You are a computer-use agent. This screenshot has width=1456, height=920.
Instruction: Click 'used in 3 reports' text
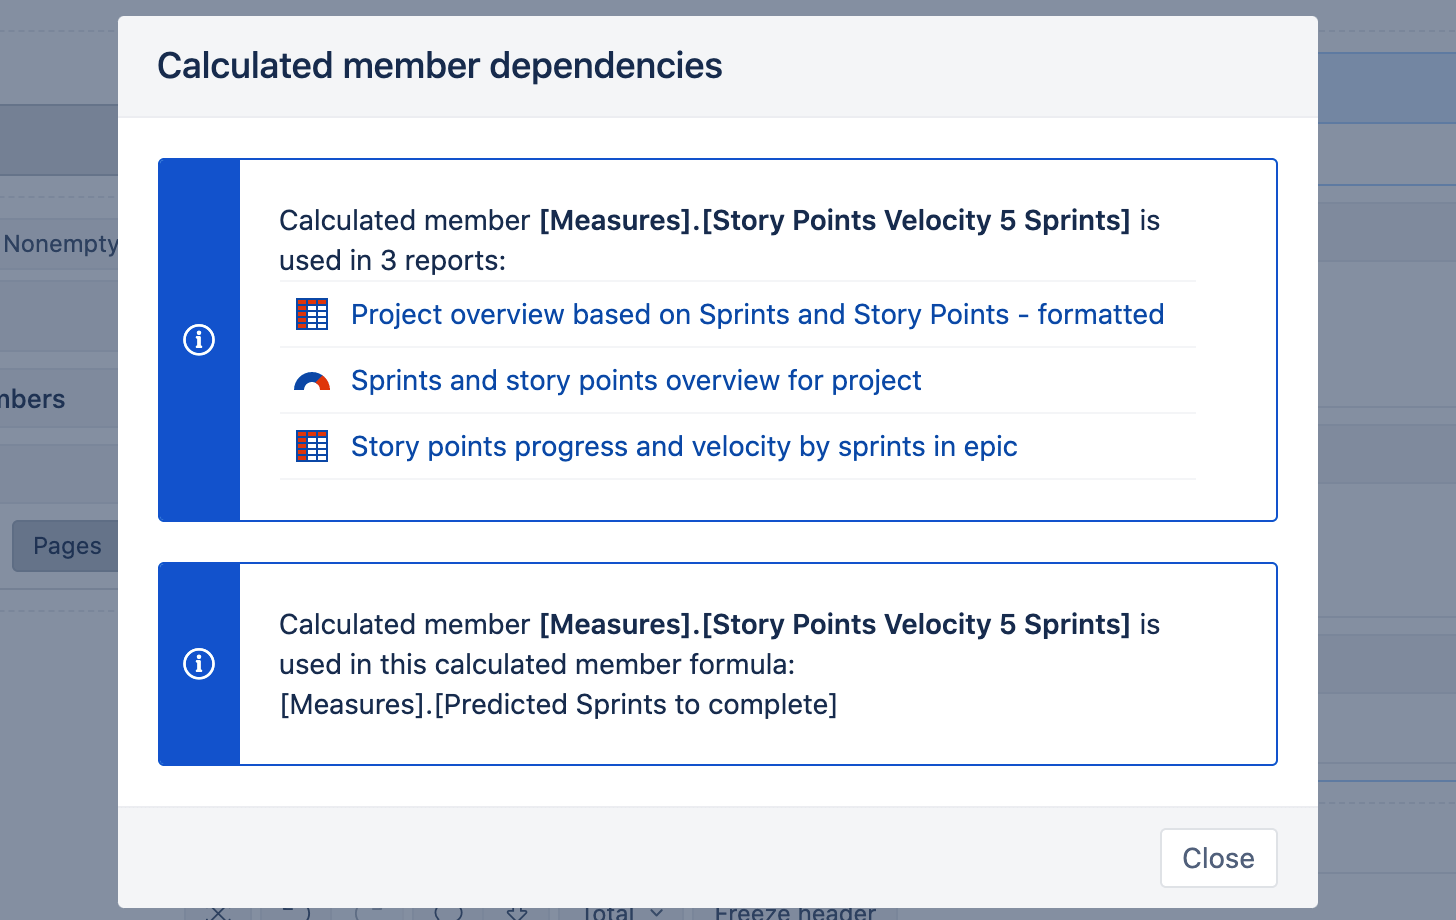pos(392,260)
